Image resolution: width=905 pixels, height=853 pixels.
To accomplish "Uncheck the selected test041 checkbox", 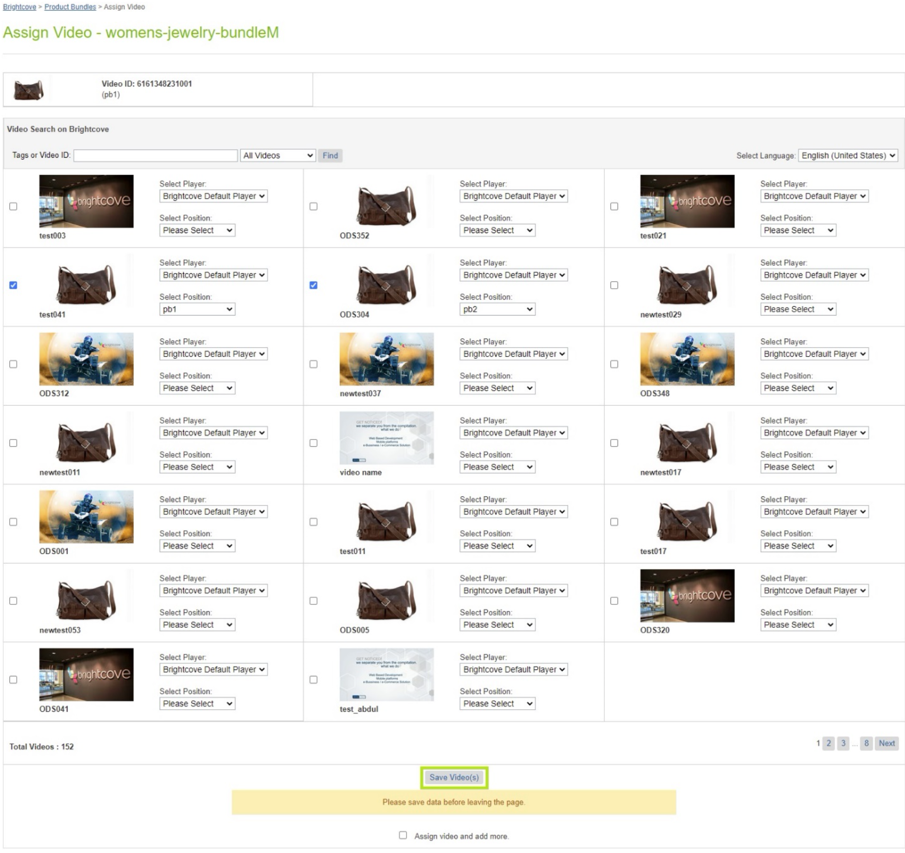I will click(x=13, y=285).
